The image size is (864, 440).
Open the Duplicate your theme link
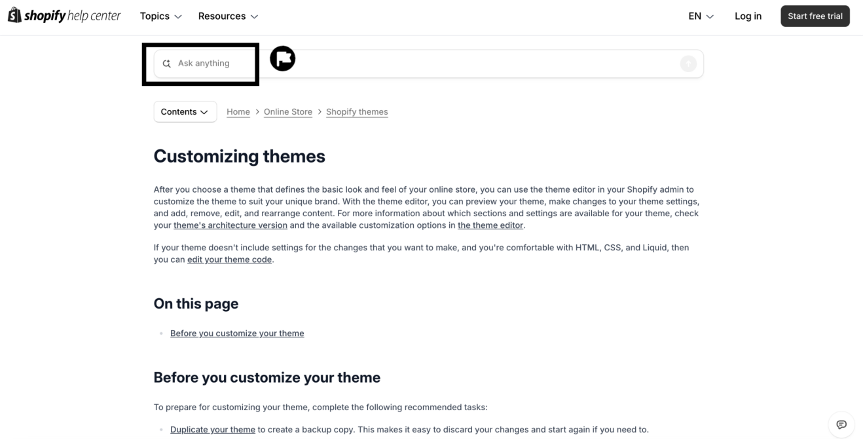212,429
